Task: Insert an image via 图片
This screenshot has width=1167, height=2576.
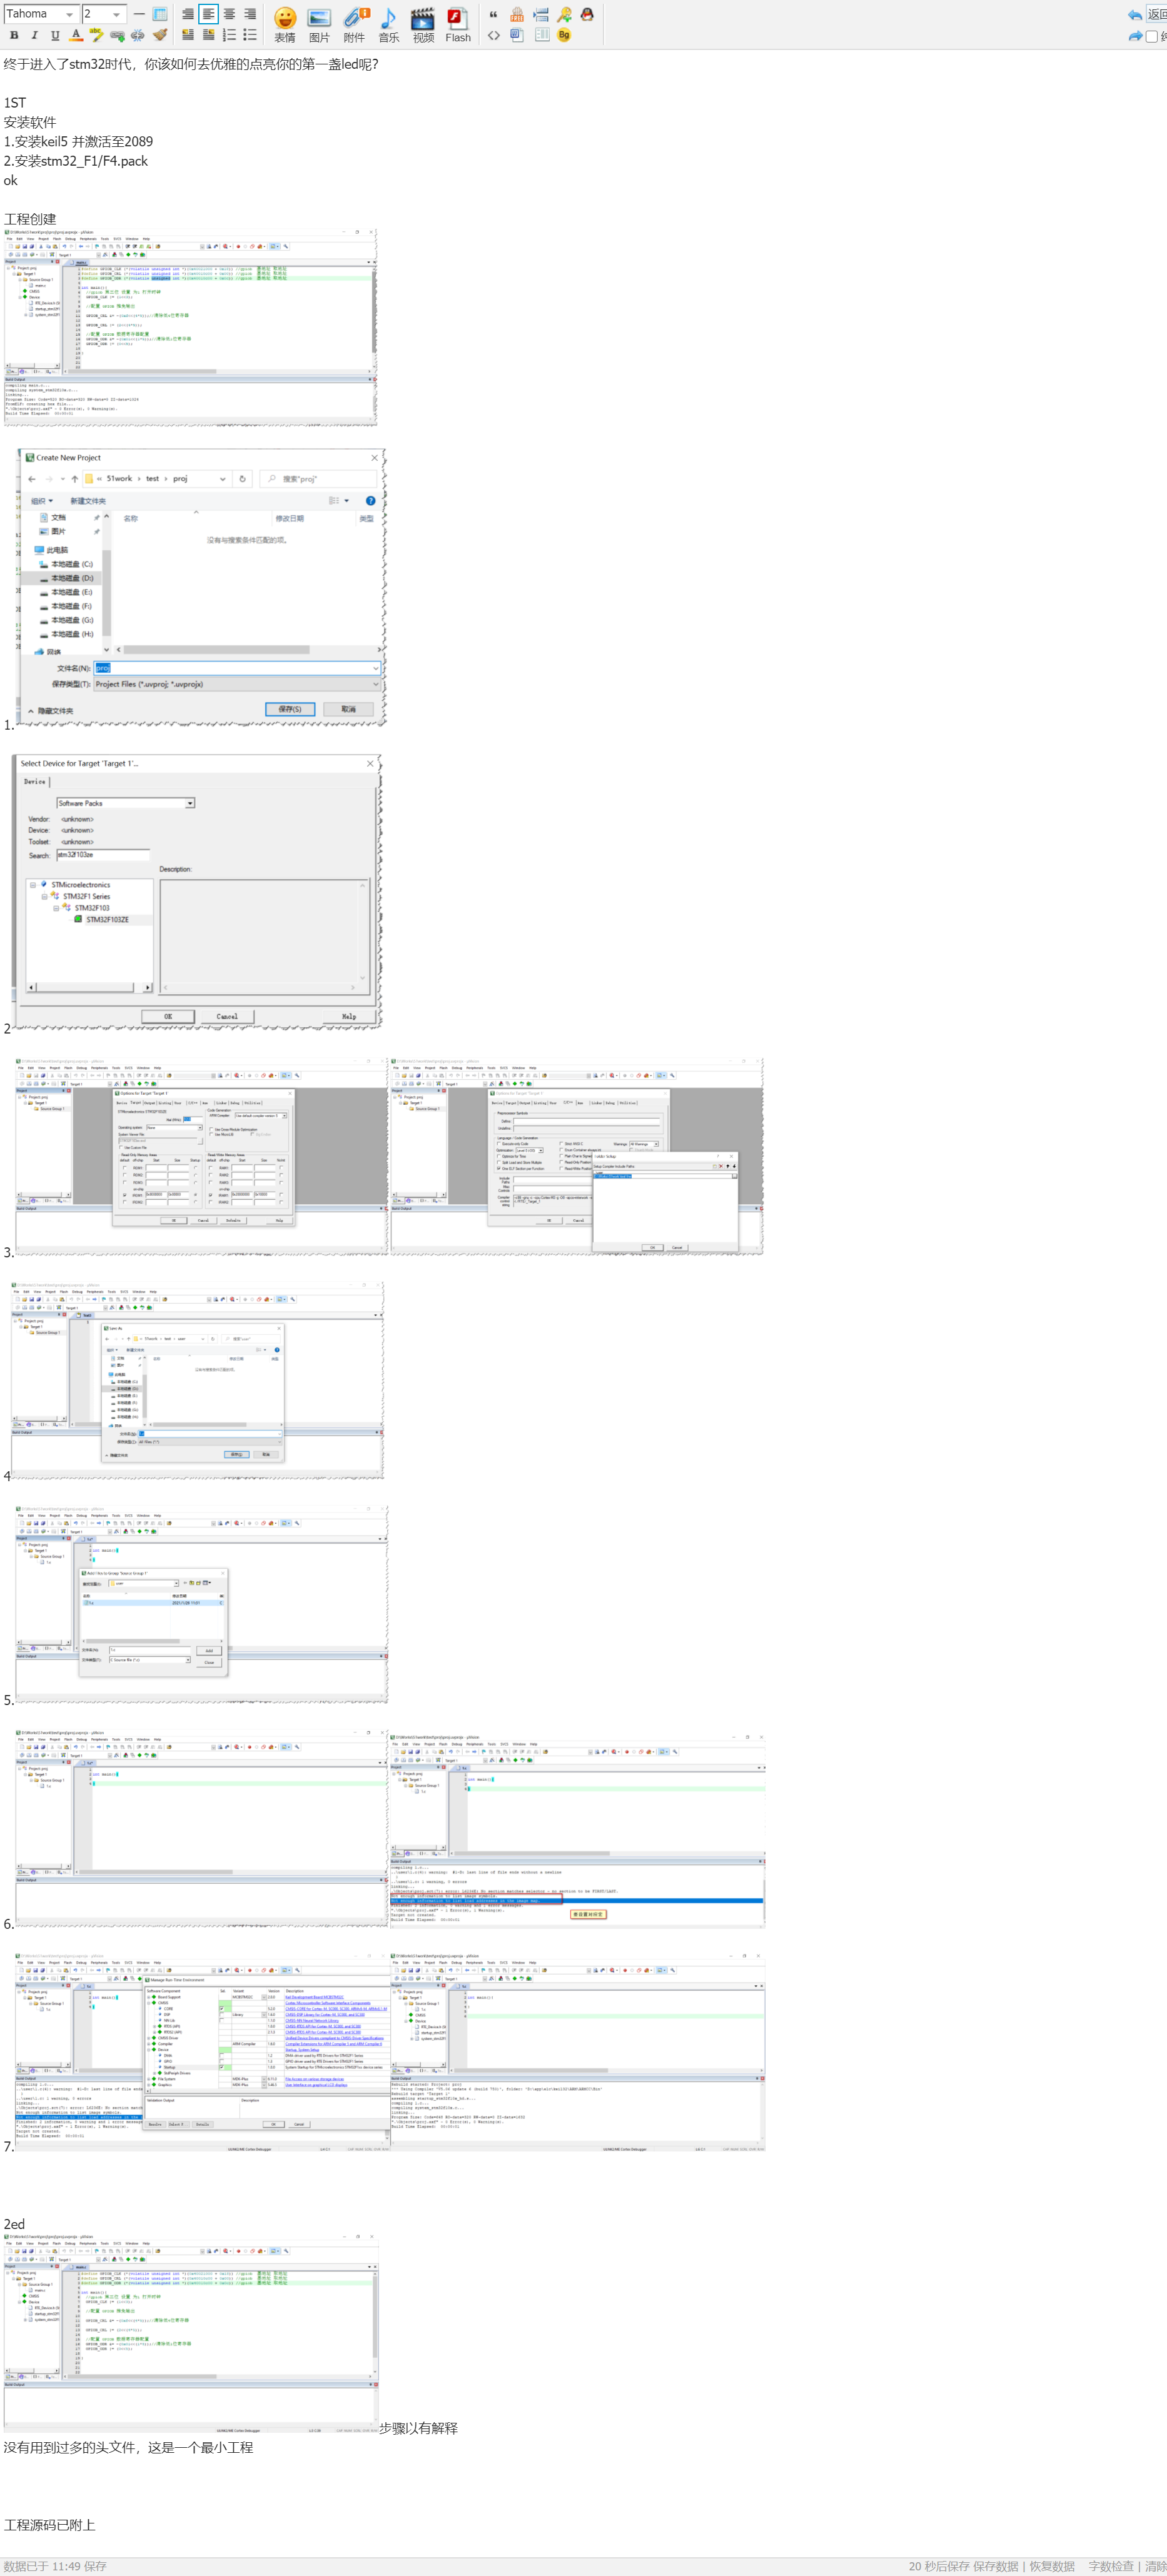Action: pos(319,25)
